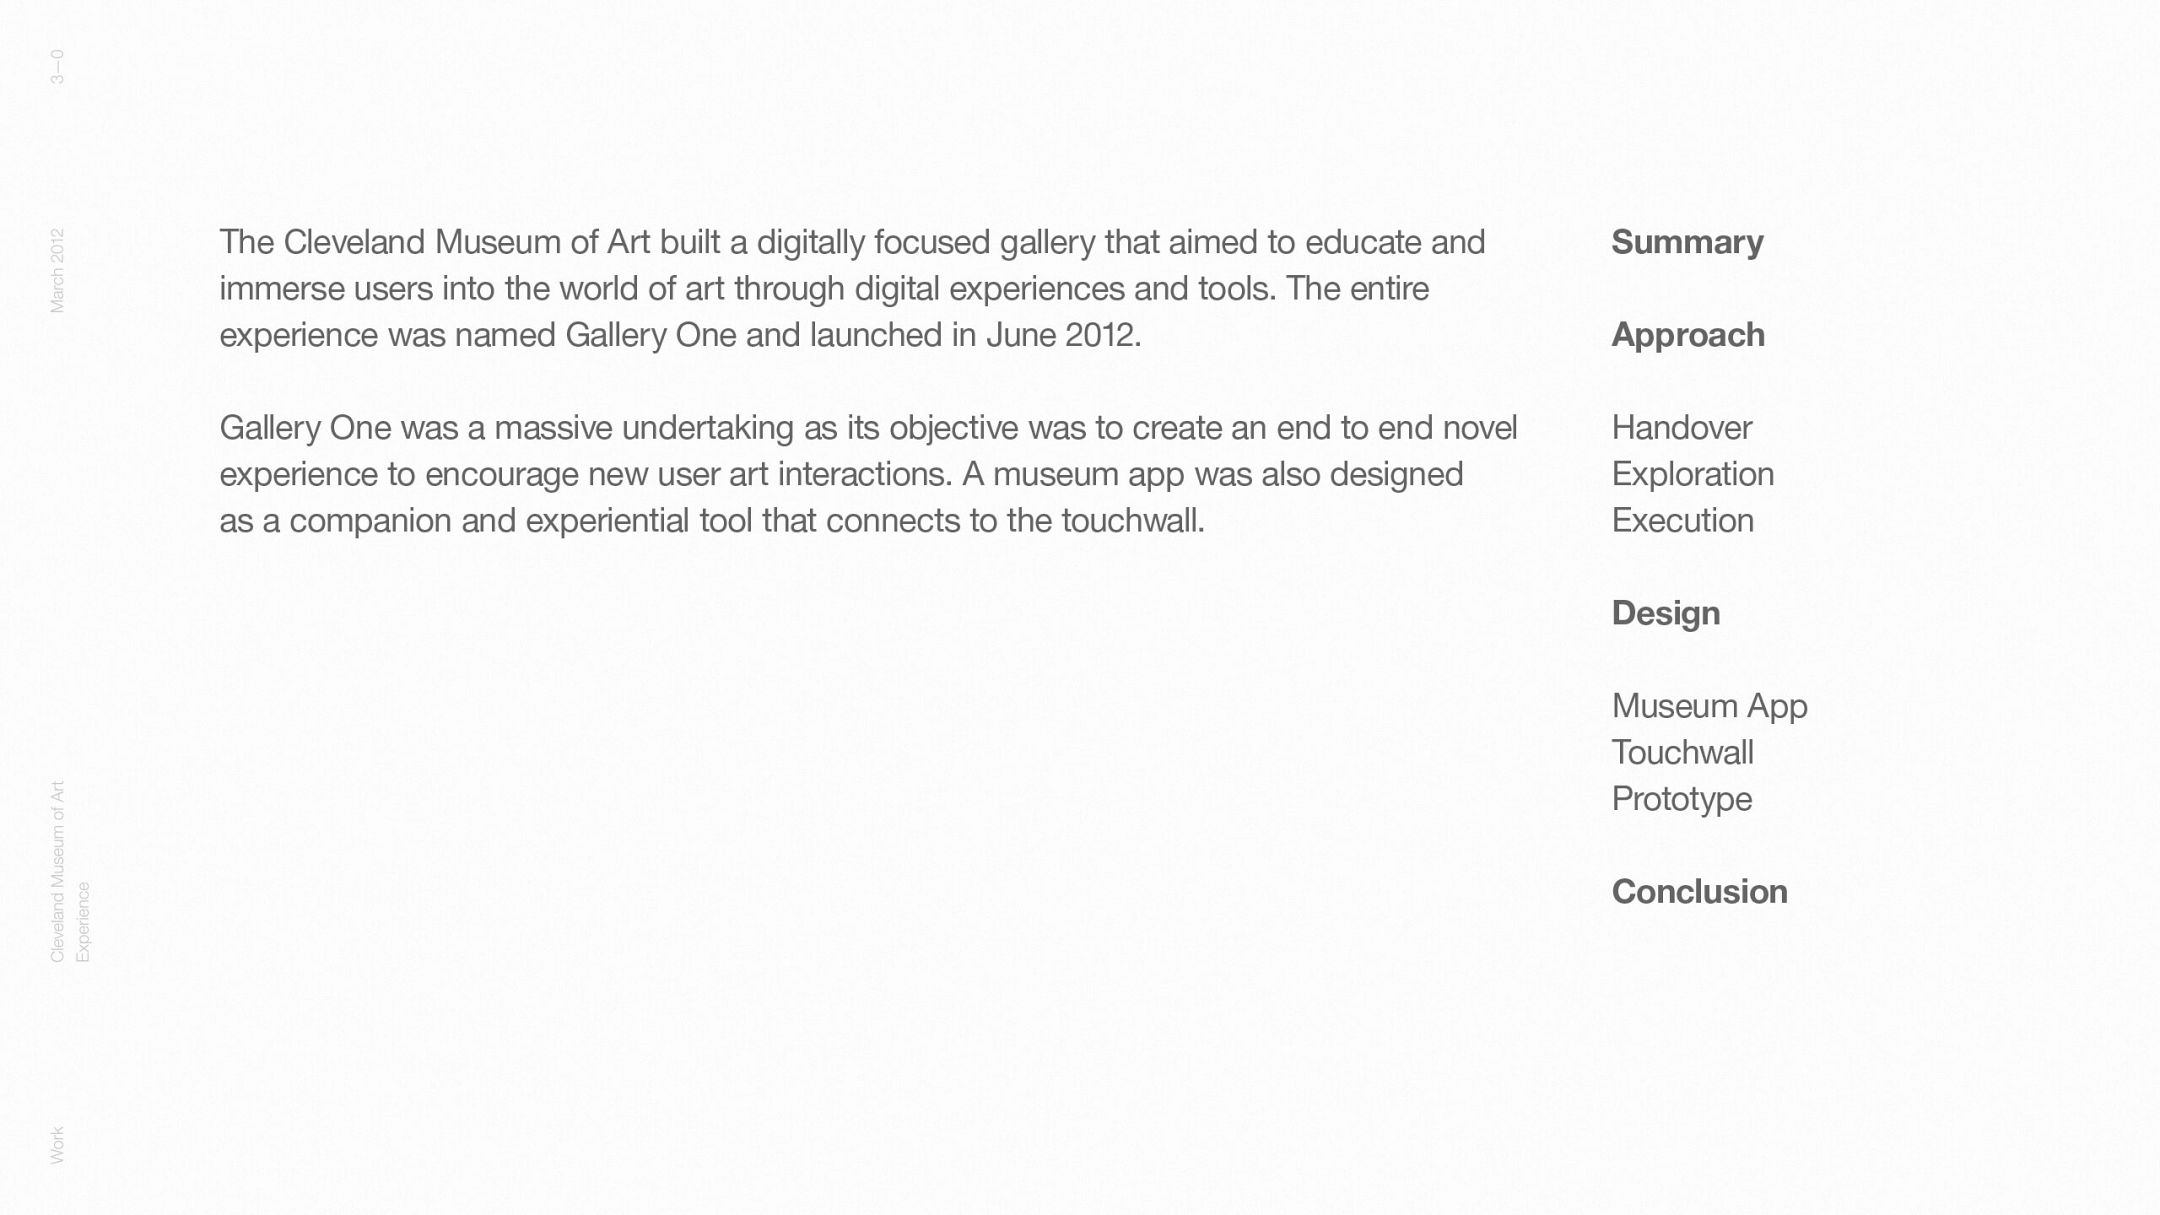Screen dimensions: 2160x1215
Task: Click the text line mentioning the touchwall companion
Action: (711, 521)
